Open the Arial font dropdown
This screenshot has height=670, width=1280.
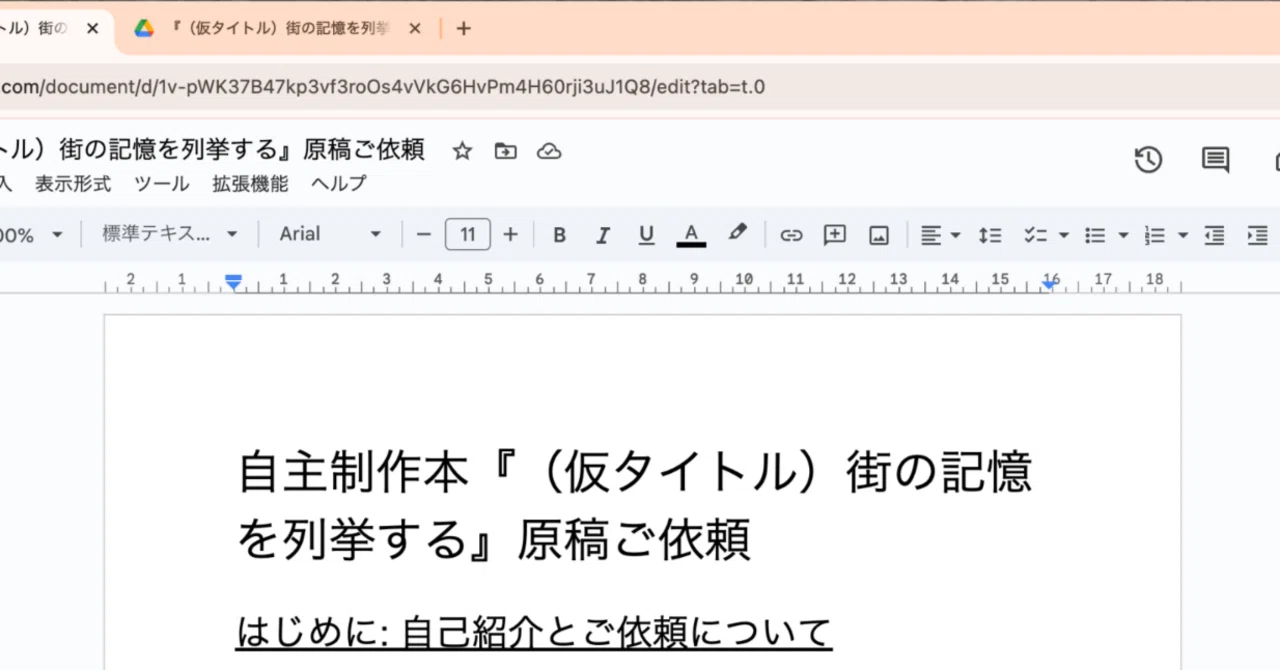pos(330,234)
